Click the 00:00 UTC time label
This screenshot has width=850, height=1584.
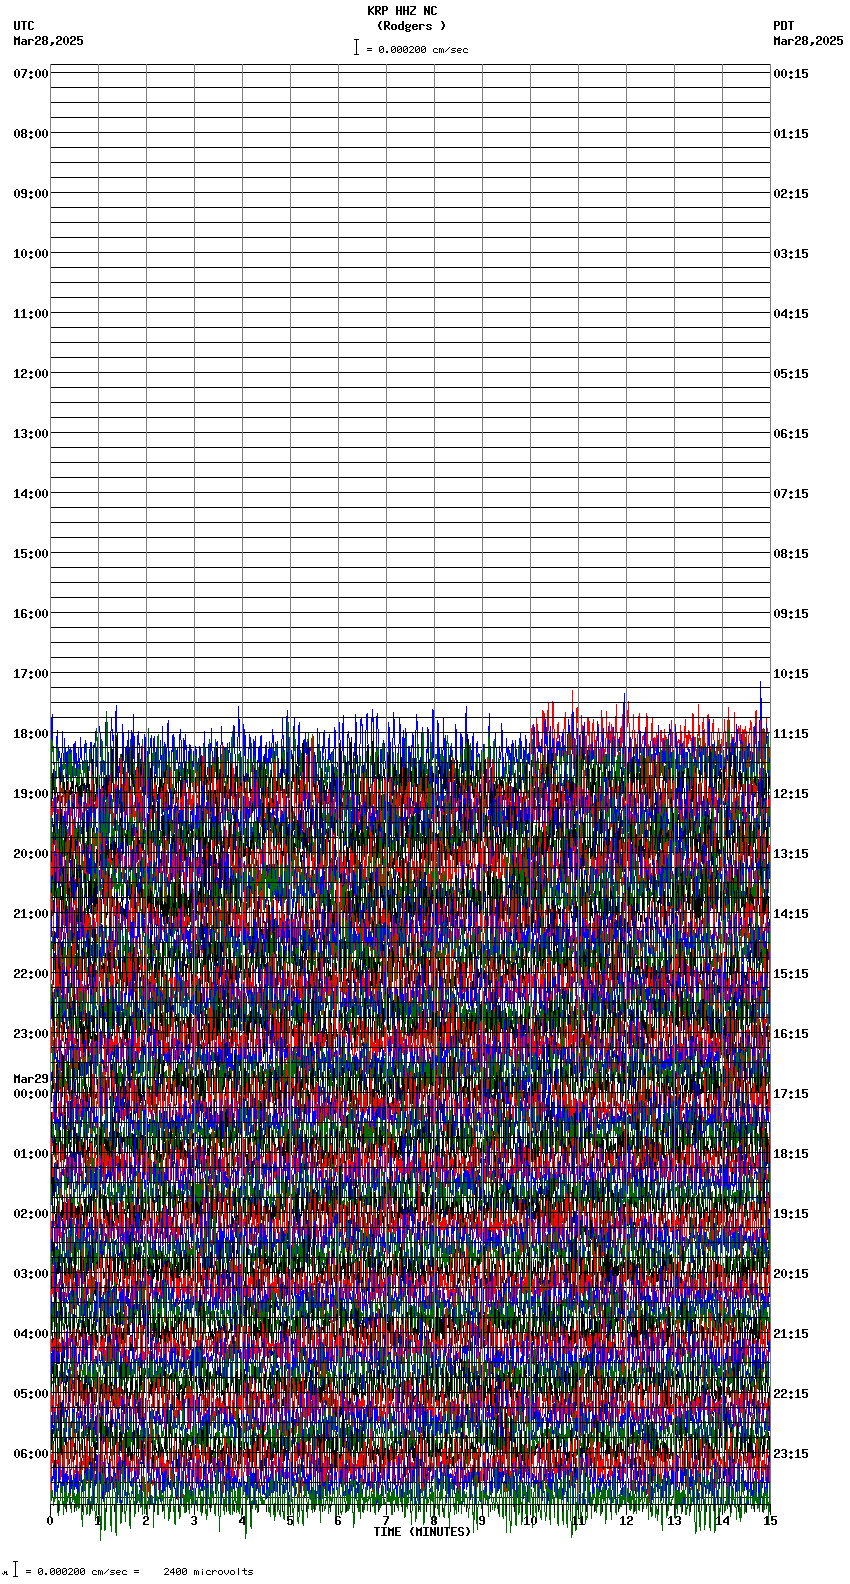31,1094
